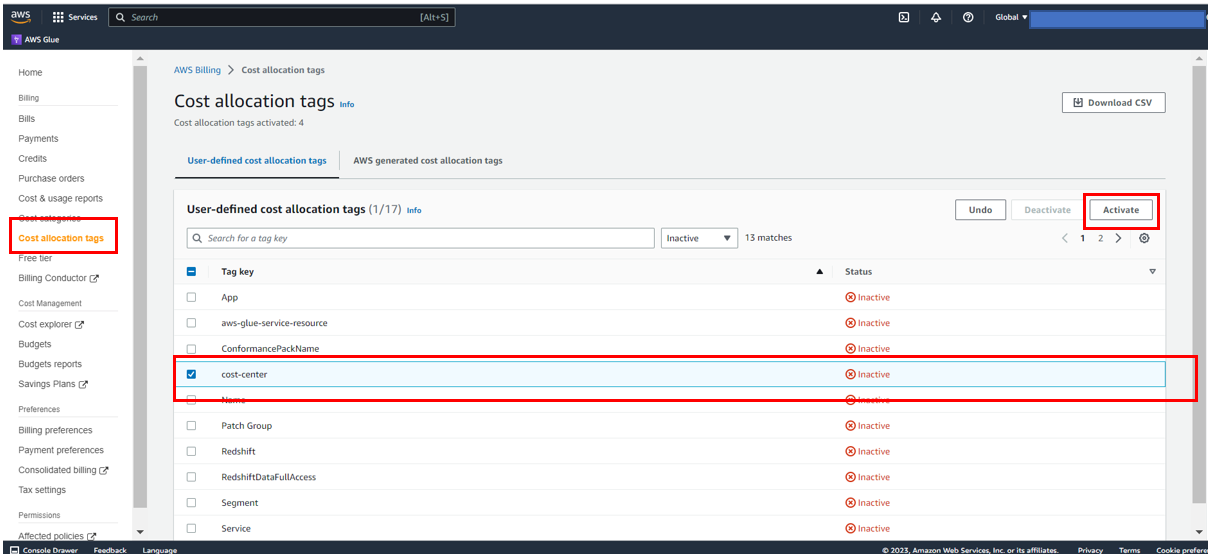1210x559 pixels.
Task: Open Cost & usage reports
Action: click(x=60, y=199)
